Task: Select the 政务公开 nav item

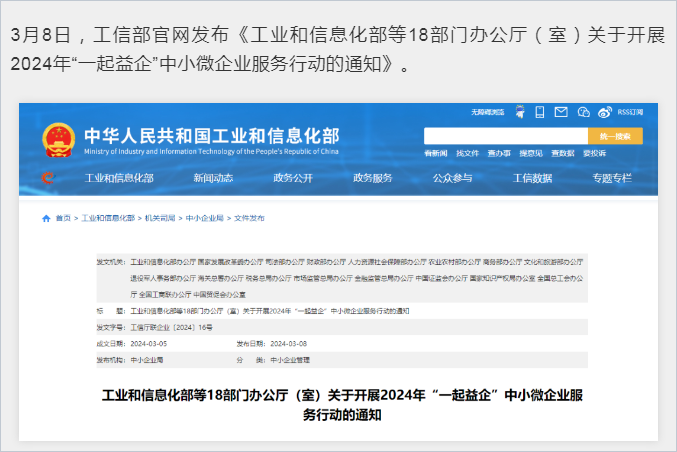Action: point(293,178)
